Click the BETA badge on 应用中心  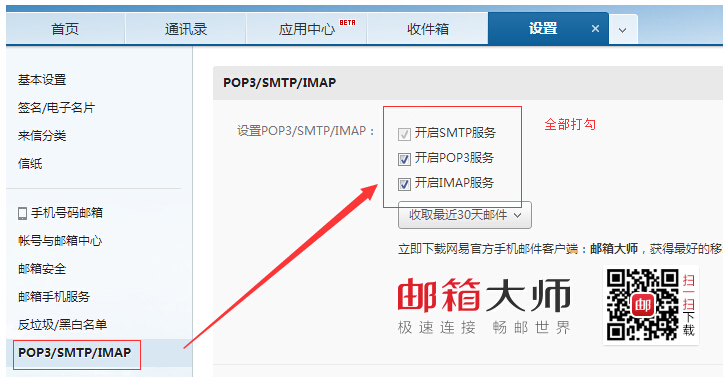tap(347, 22)
